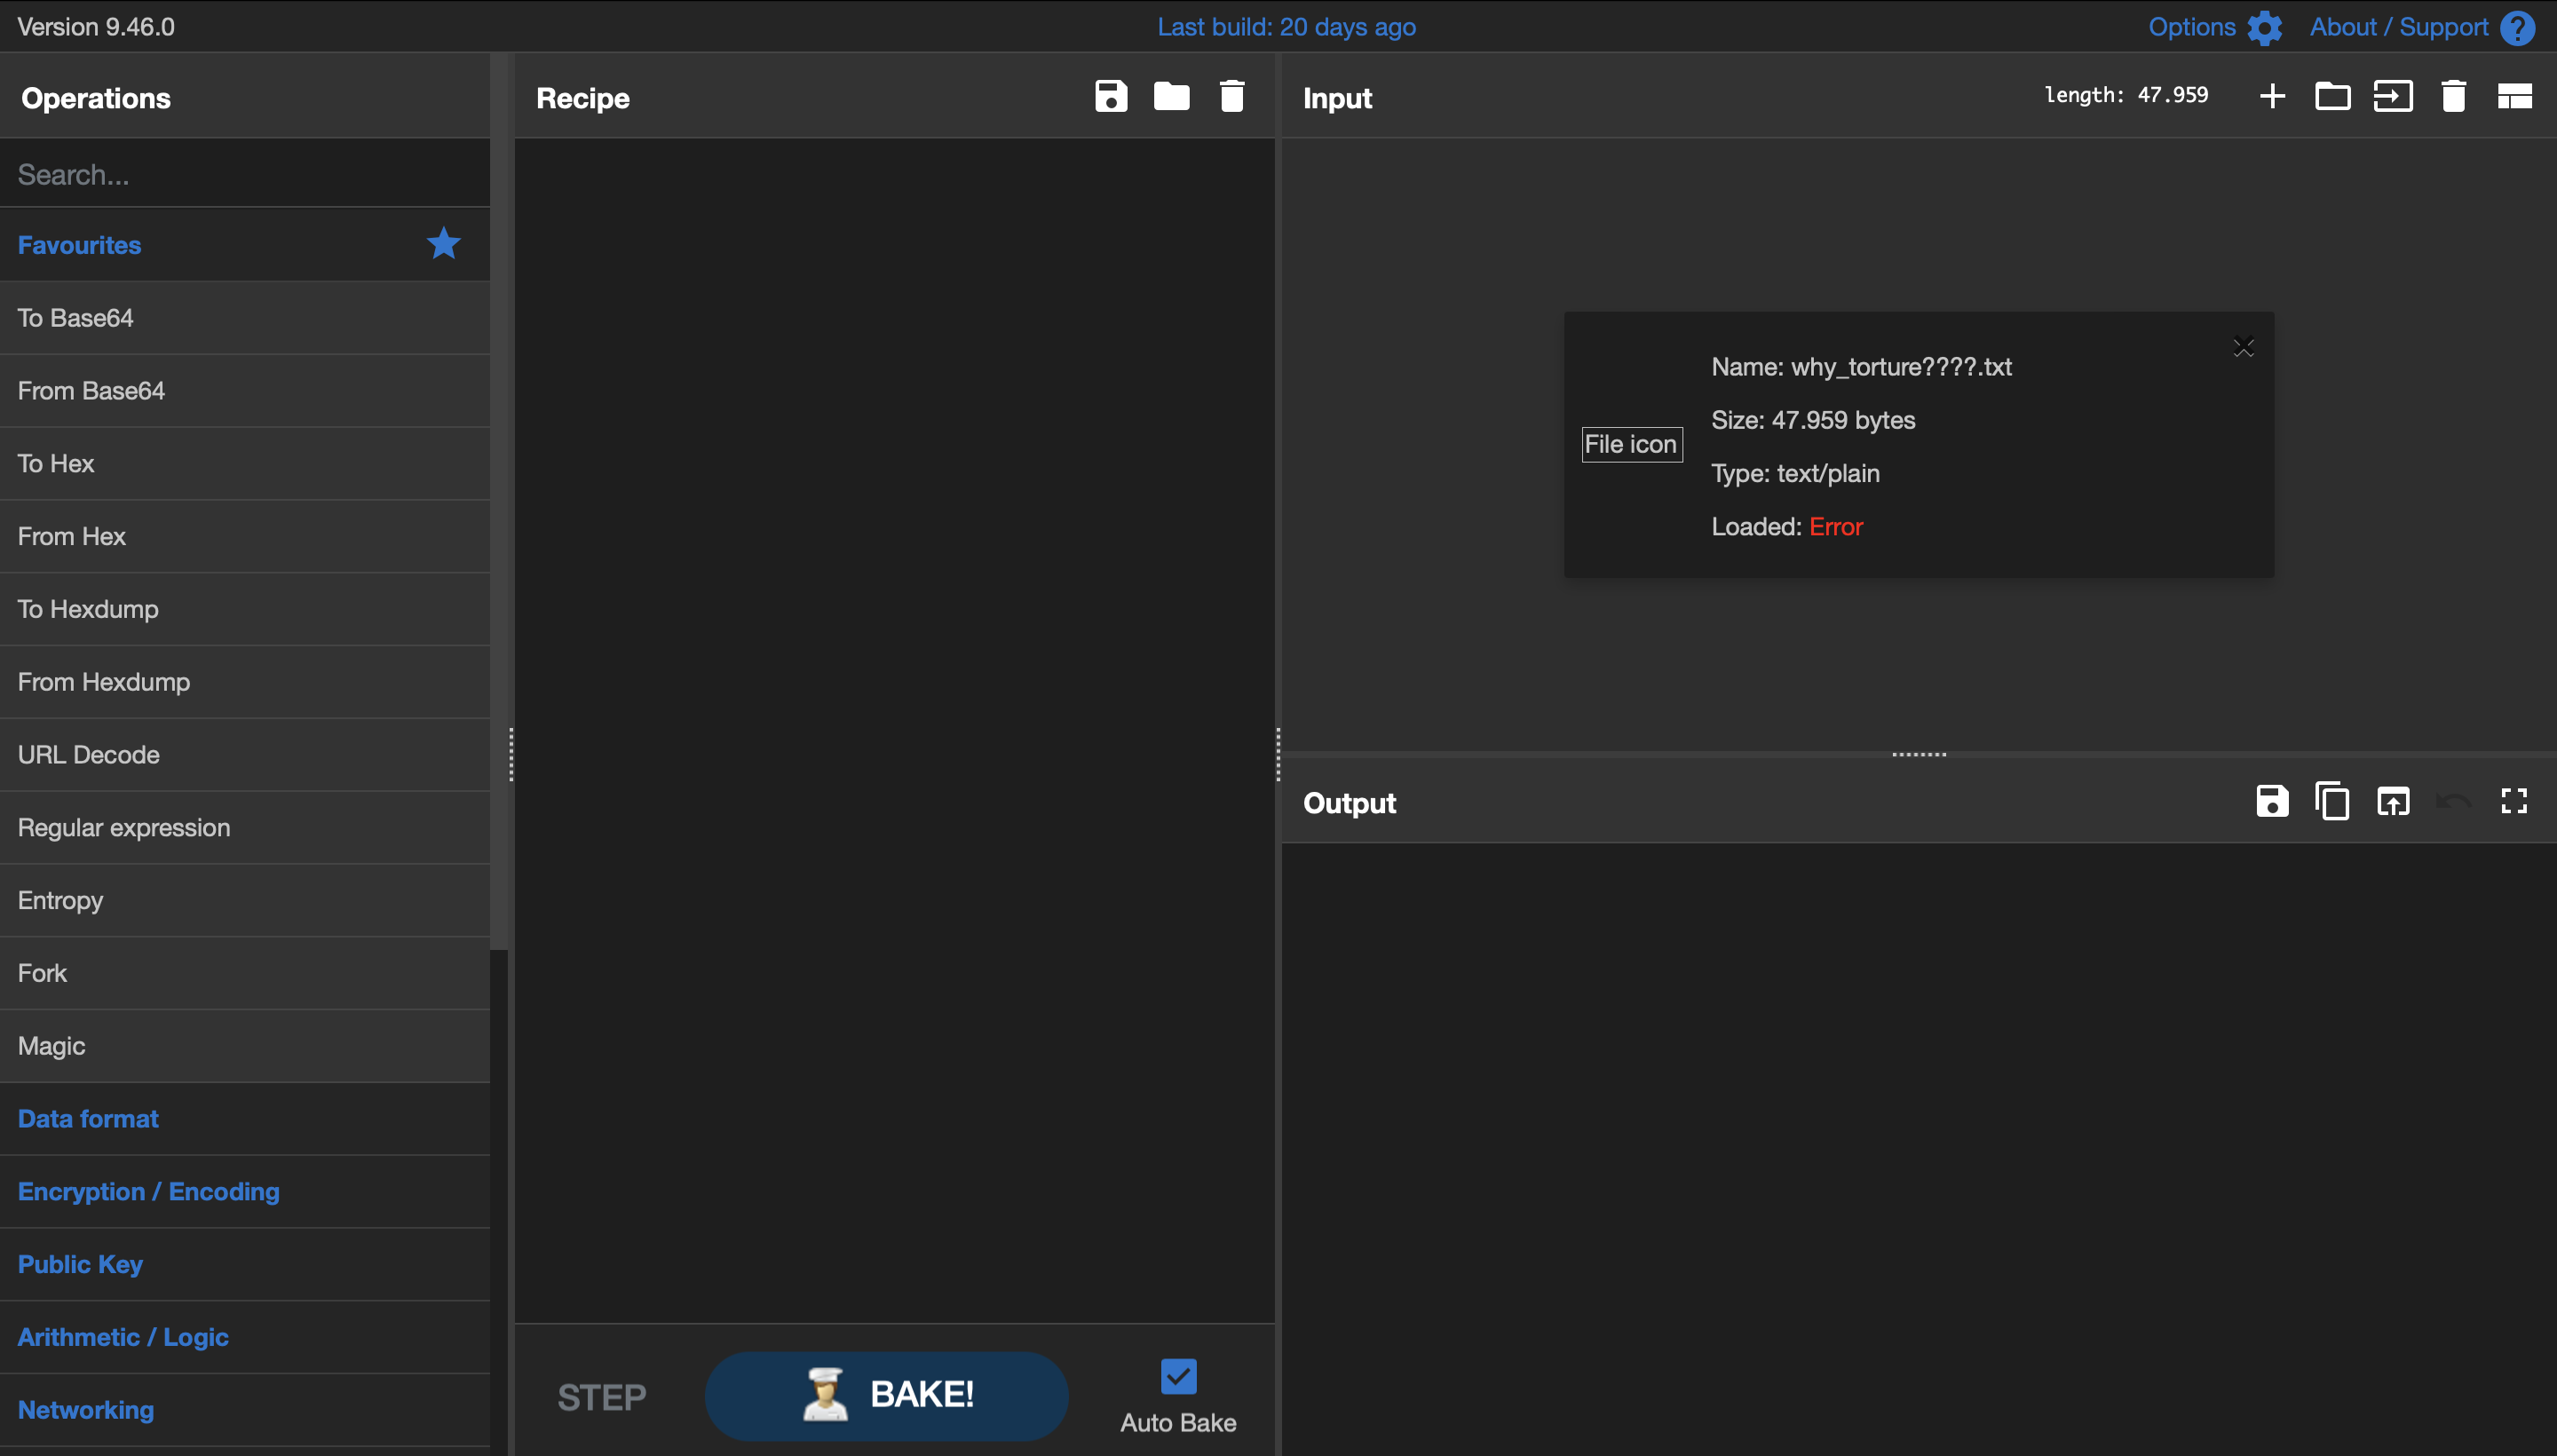Expand Arithmetic / Logic category
The width and height of the screenshot is (2557, 1456).
(x=245, y=1337)
